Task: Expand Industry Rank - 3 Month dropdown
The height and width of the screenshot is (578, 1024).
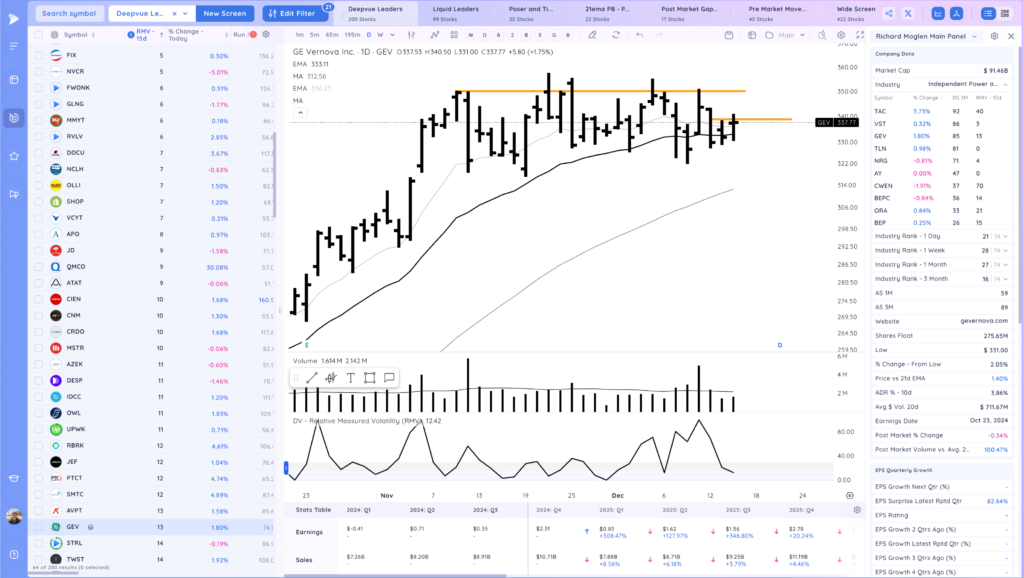Action: click(x=1006, y=279)
